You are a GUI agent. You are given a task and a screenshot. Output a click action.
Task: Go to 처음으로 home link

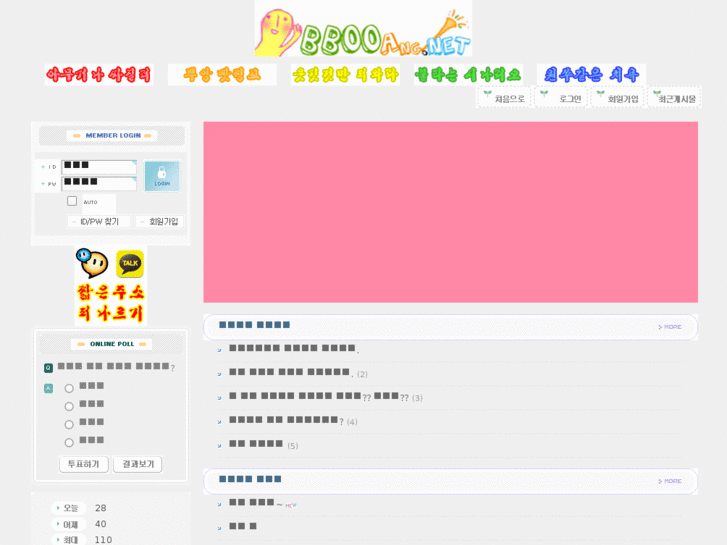coord(504,97)
